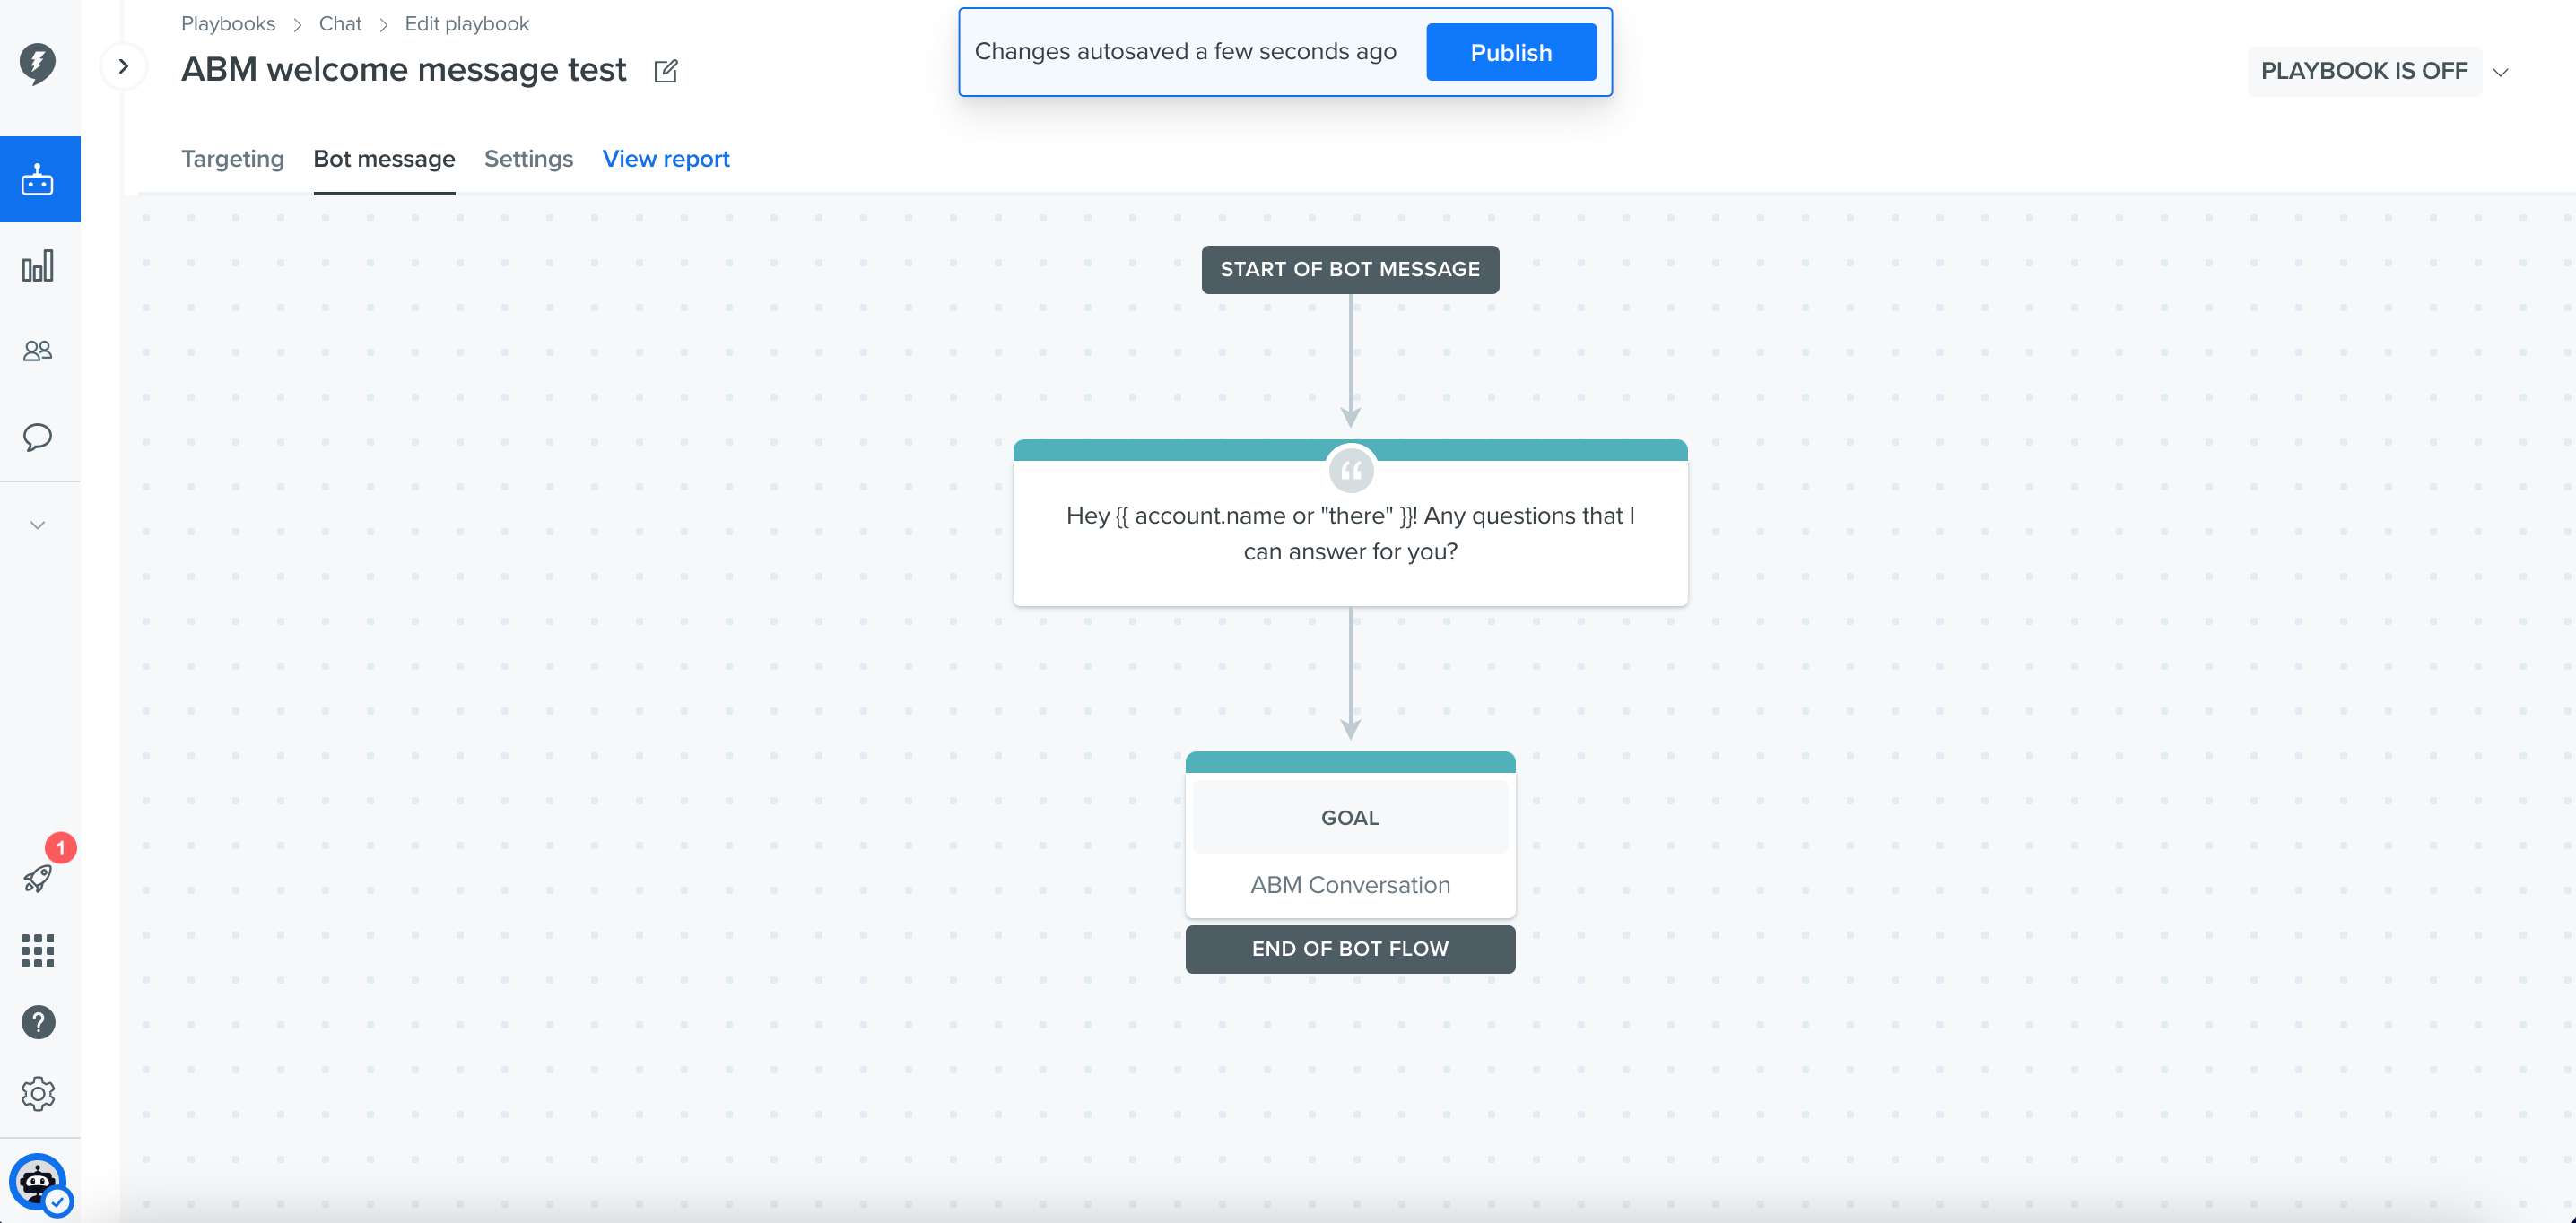Go to Playbooks breadcrumb

[228, 24]
